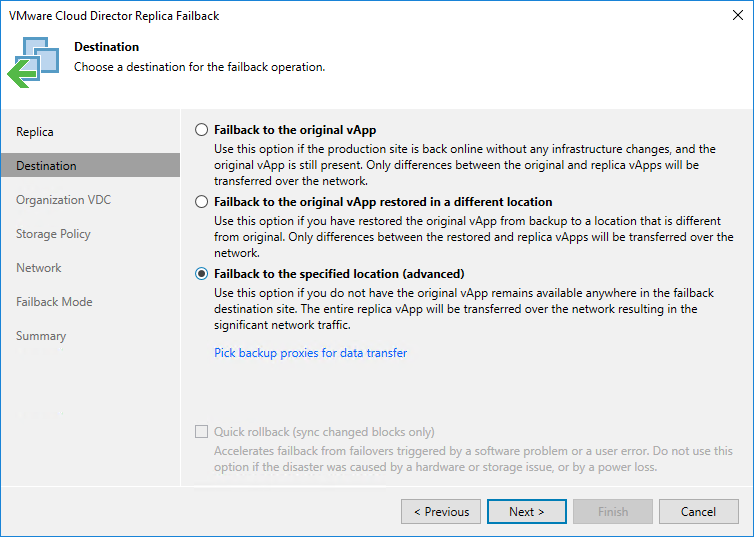Close the Replica Failback dialog
754x537 pixels.
coord(738,15)
